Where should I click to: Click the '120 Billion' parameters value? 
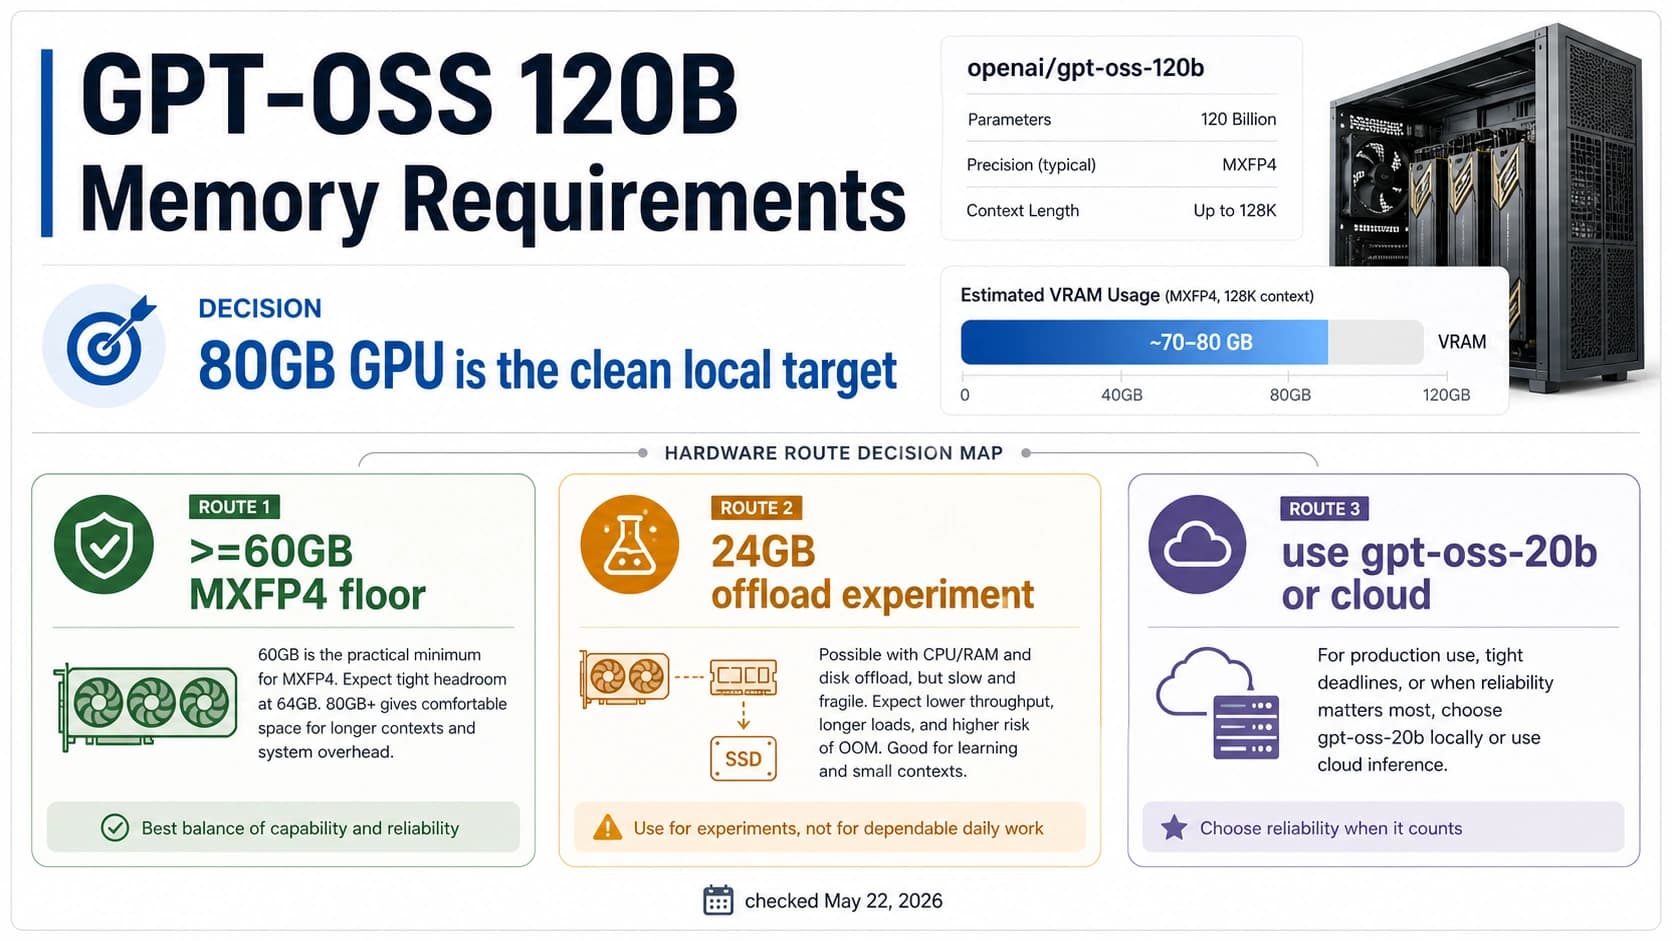click(1238, 119)
